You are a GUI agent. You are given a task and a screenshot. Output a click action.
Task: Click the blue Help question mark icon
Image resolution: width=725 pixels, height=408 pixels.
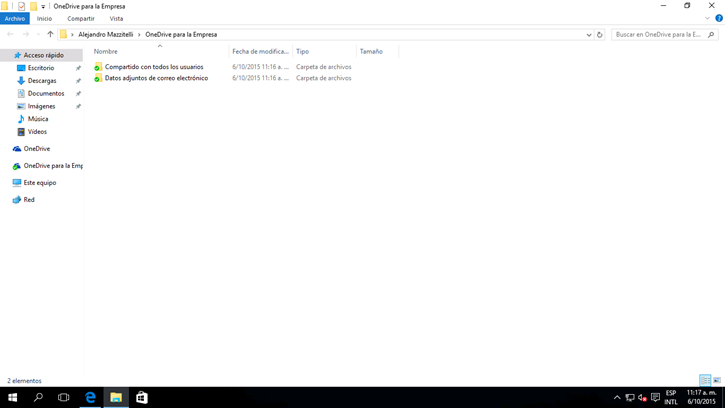(x=718, y=18)
